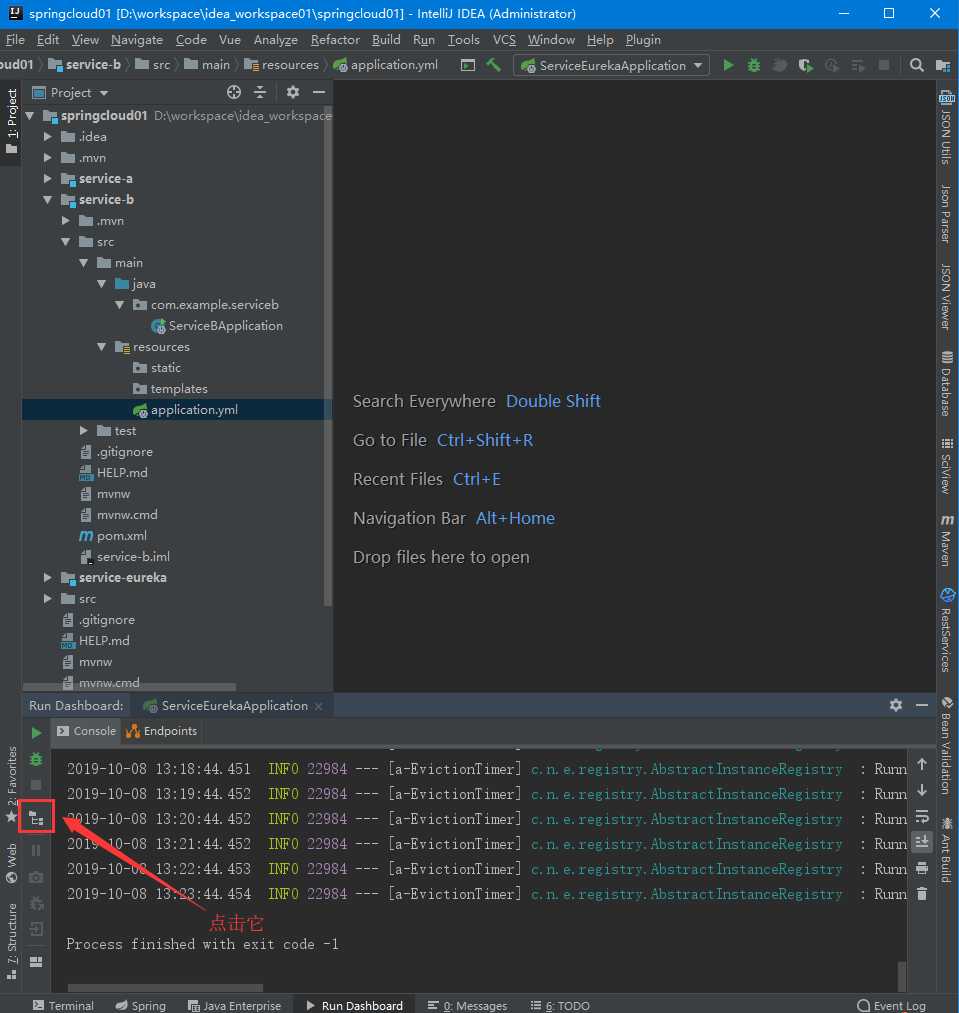
Task: Jump up the stack trace arrow
Action: tap(922, 764)
